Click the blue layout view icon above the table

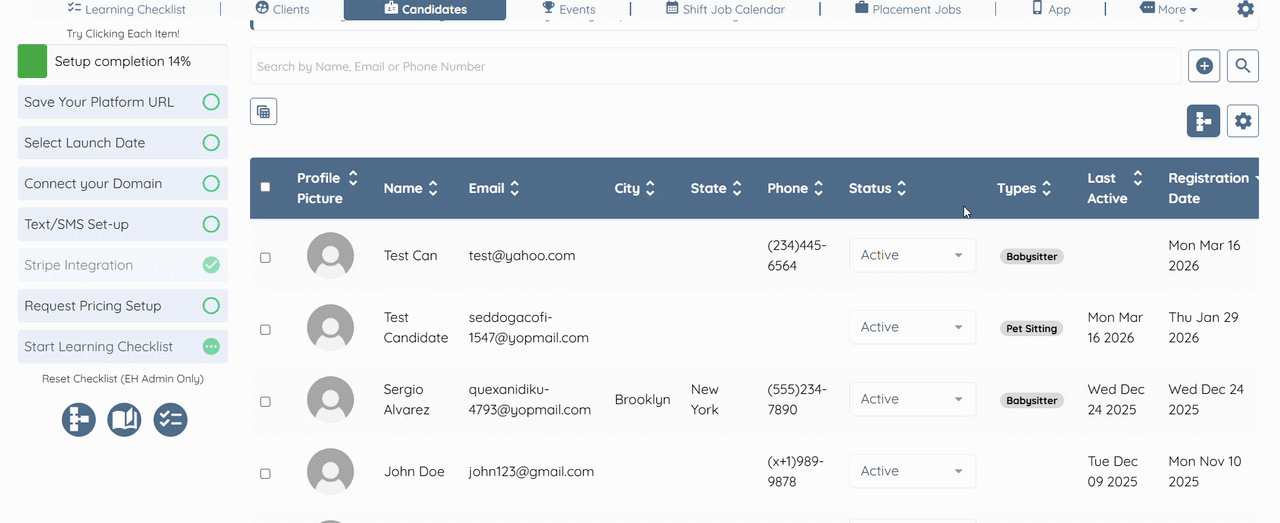tap(1203, 121)
